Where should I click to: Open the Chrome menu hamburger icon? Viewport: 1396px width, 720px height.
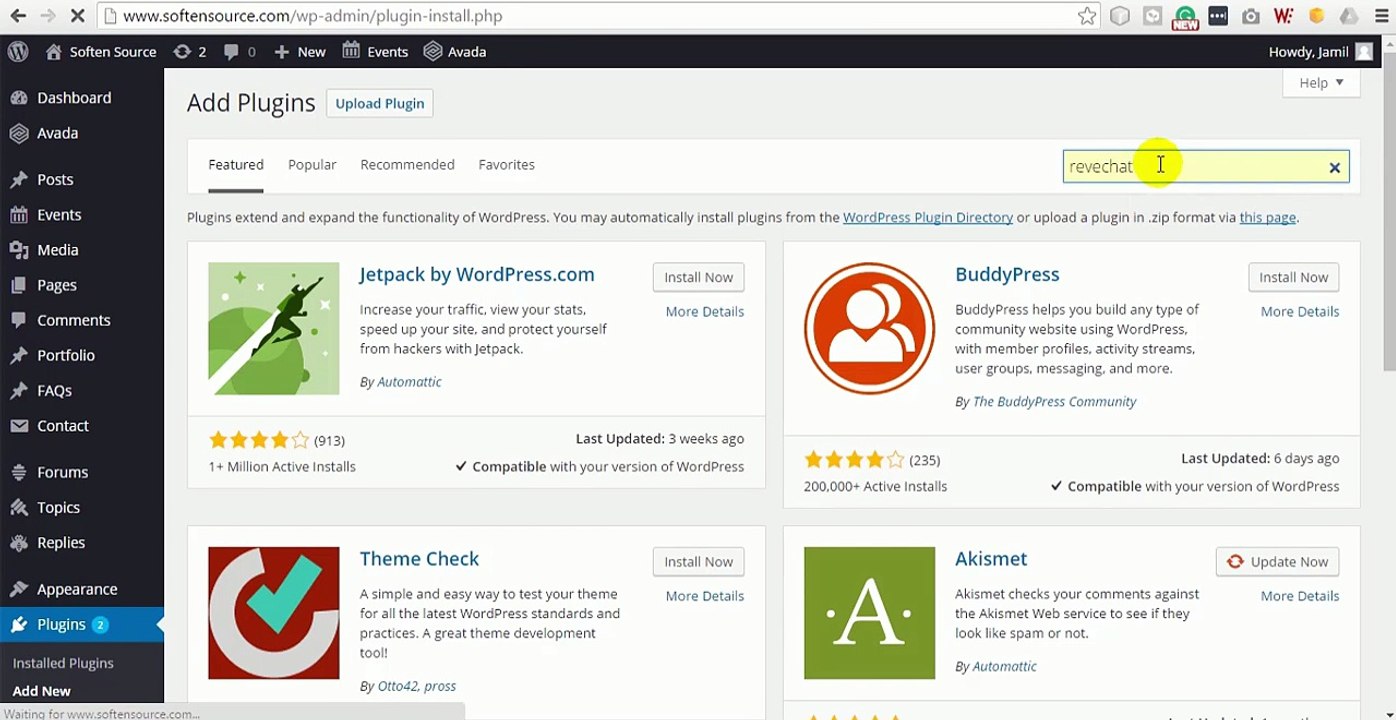(x=1379, y=16)
